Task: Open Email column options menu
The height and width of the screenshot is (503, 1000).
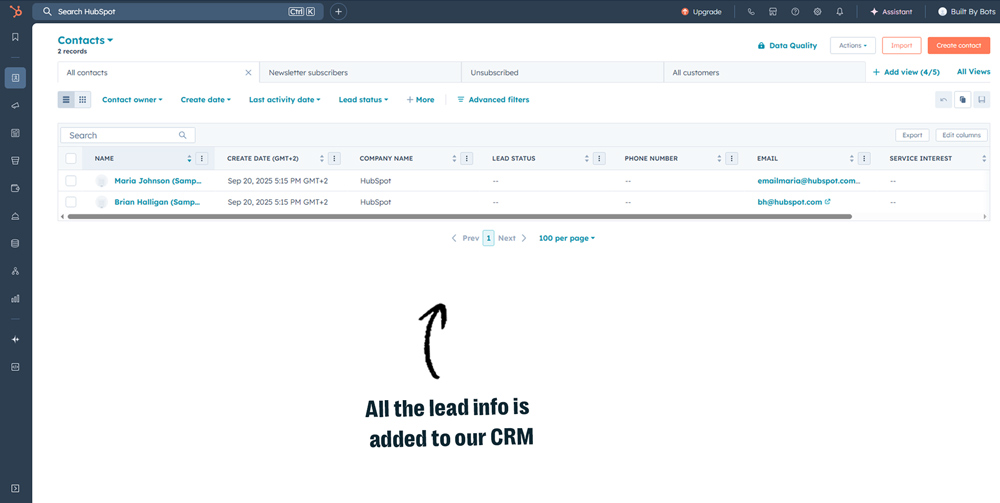Action: tap(864, 158)
